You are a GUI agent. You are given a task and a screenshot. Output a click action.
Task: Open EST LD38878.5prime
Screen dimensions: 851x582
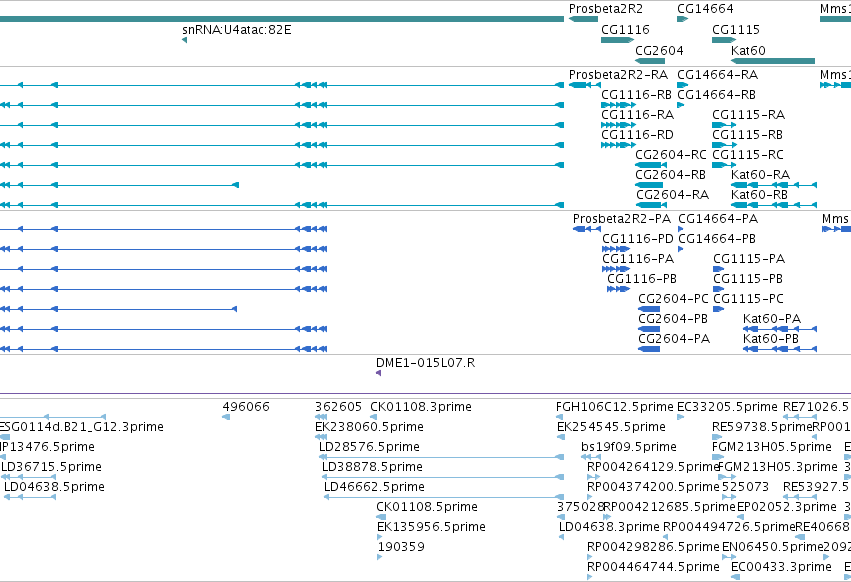click(372, 467)
